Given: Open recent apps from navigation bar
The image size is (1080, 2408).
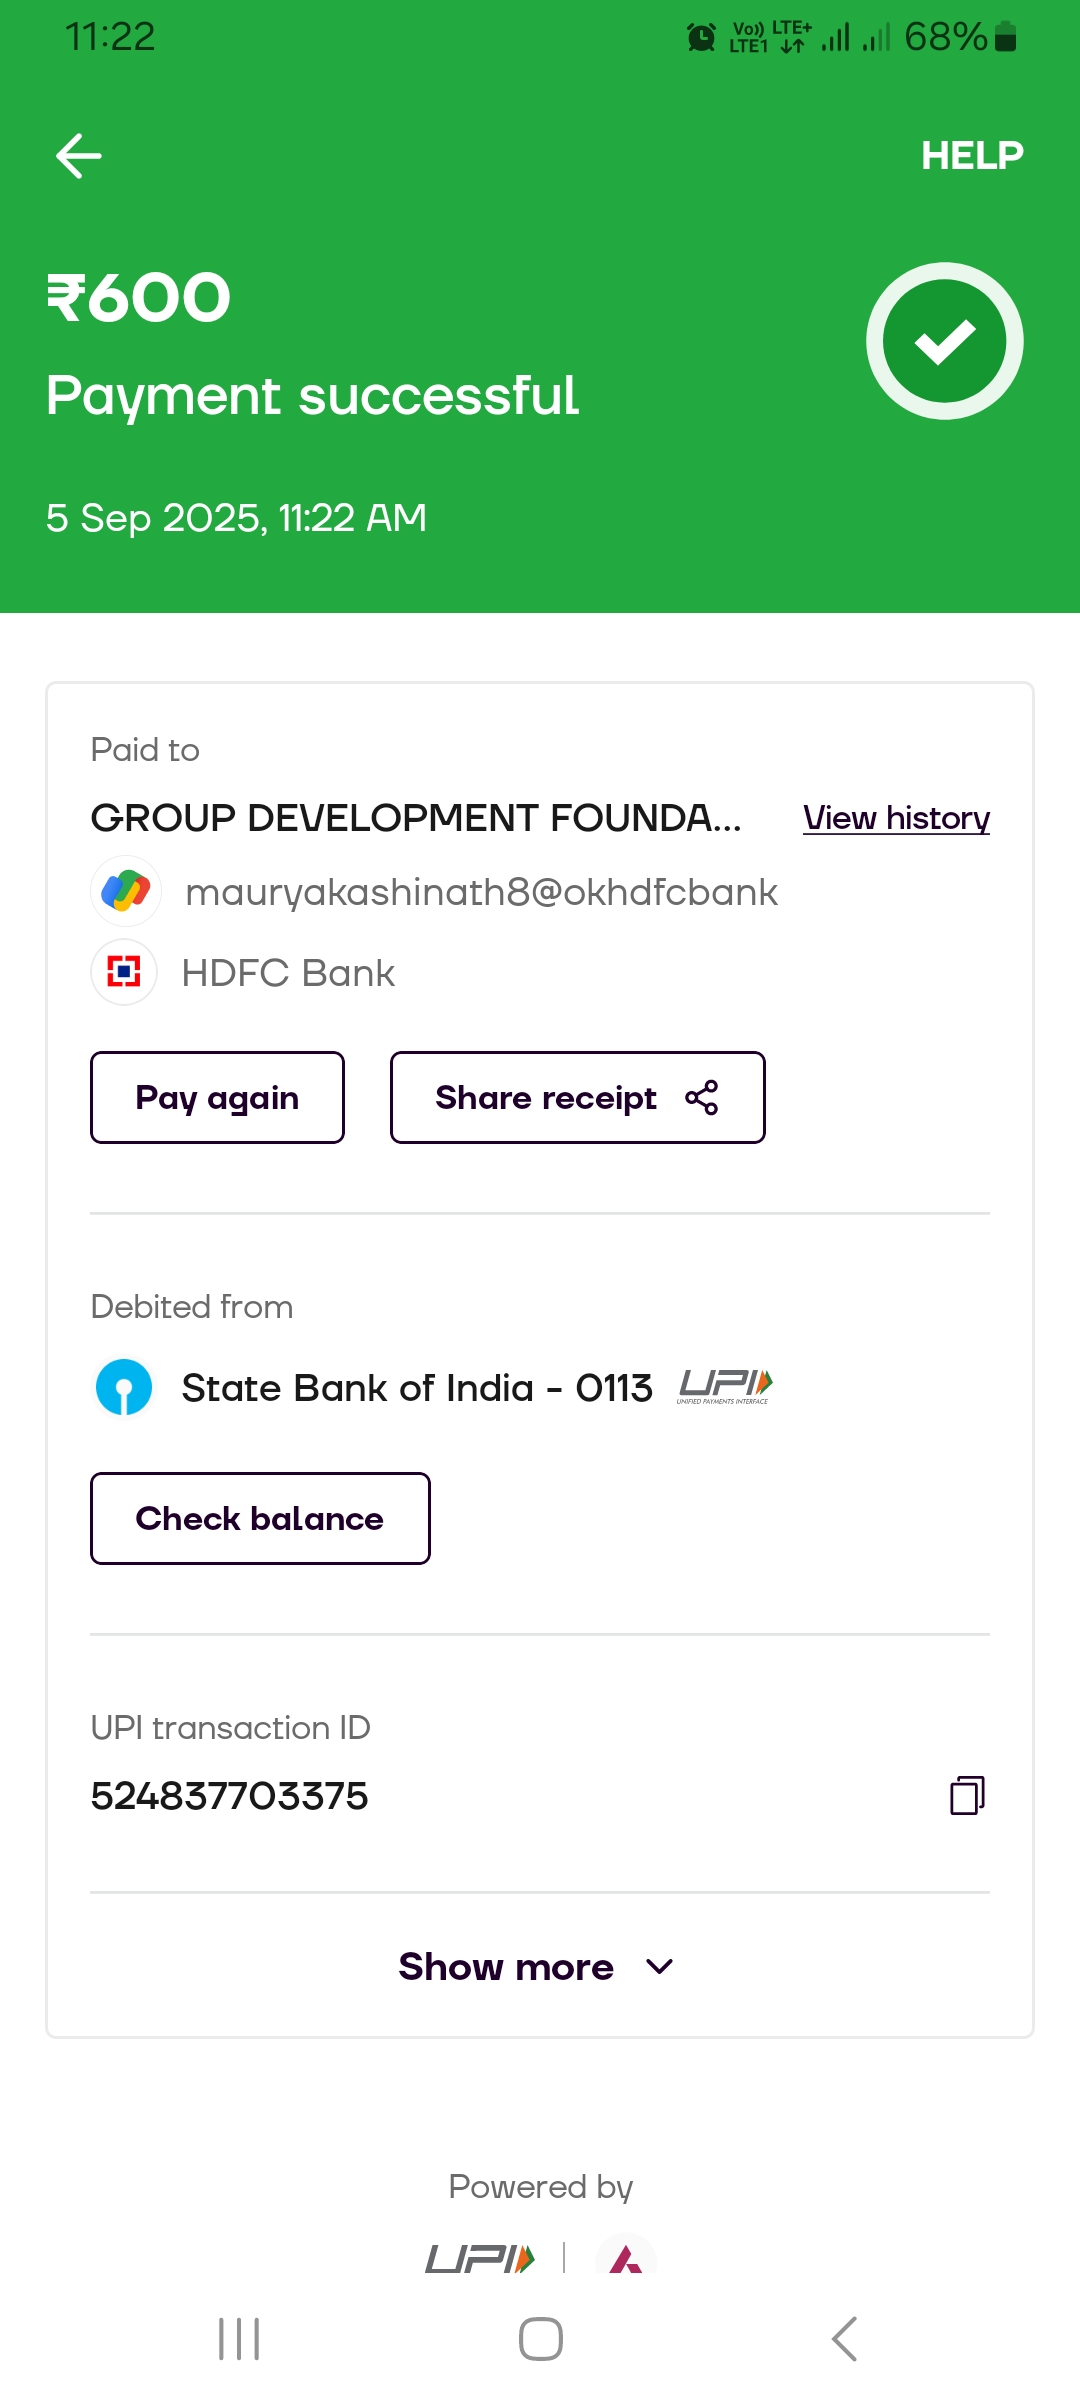Looking at the screenshot, I should click(x=239, y=2339).
